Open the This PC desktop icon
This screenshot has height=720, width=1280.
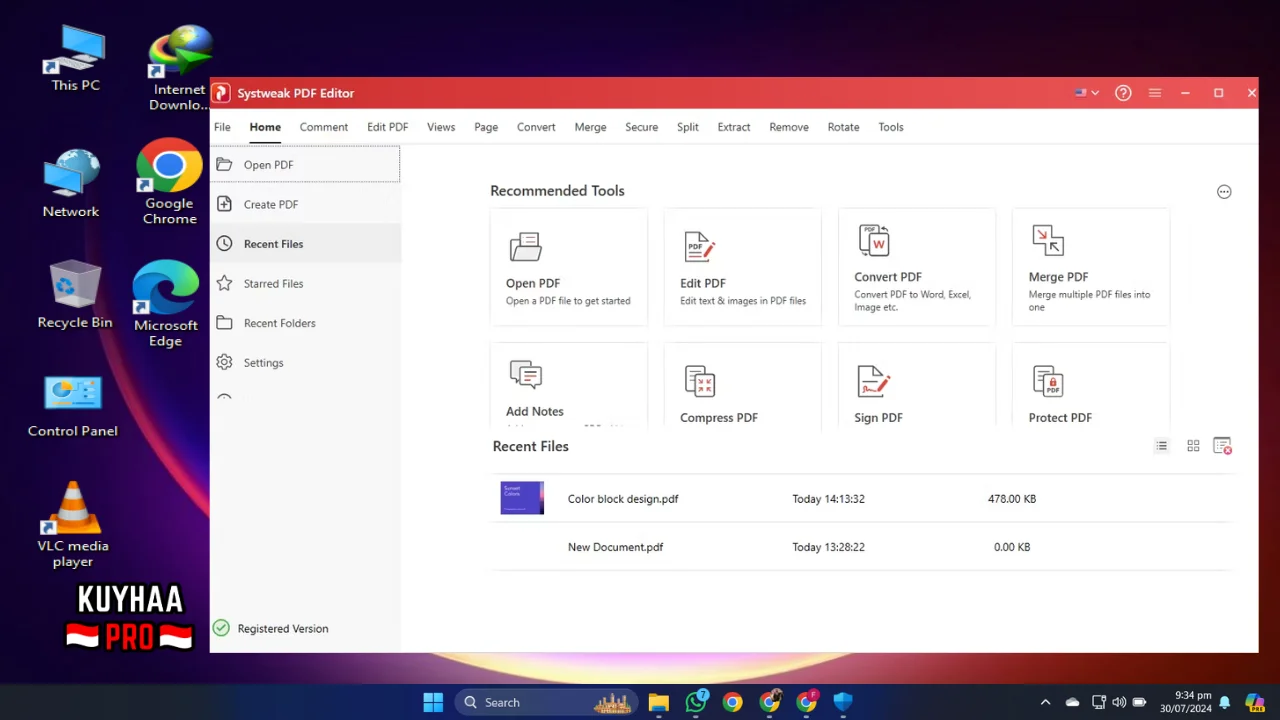pyautogui.click(x=76, y=59)
